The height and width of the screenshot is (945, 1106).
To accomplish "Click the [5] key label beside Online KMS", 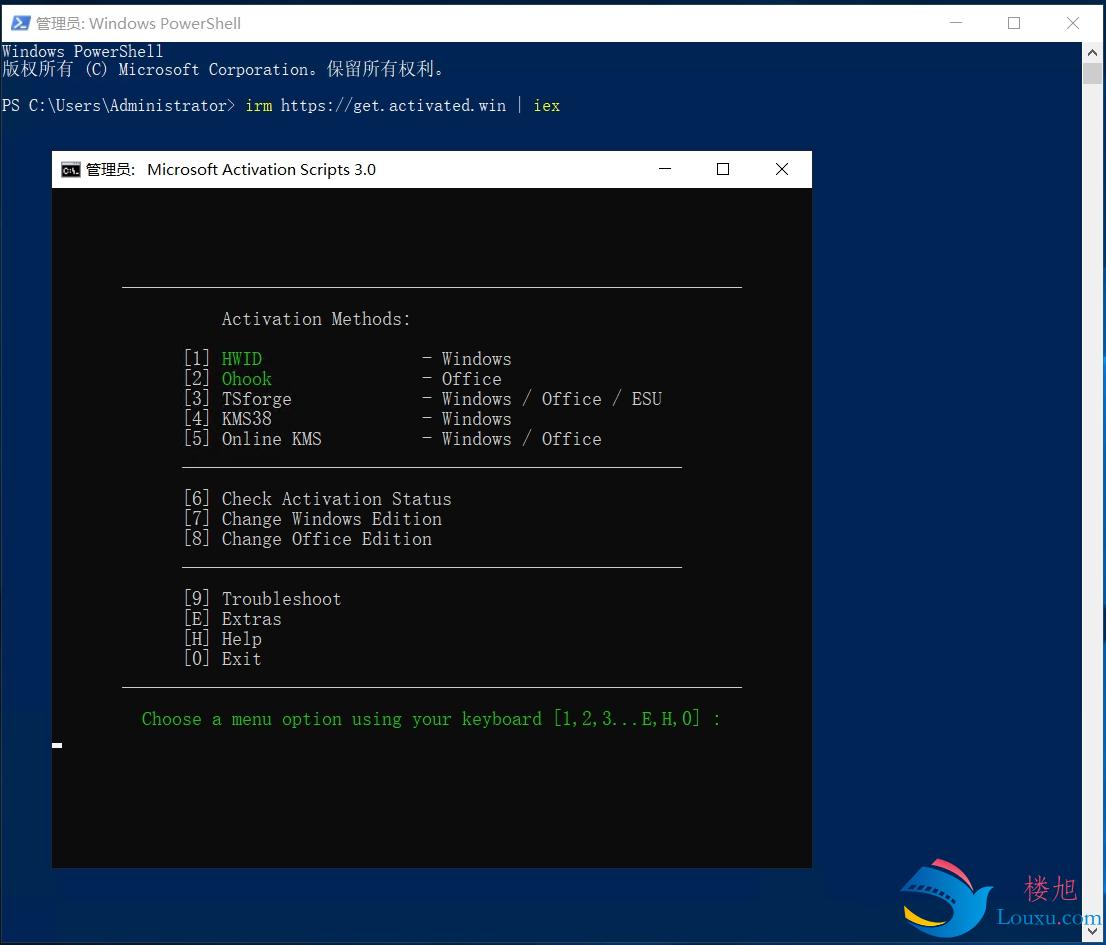I will tap(197, 439).
